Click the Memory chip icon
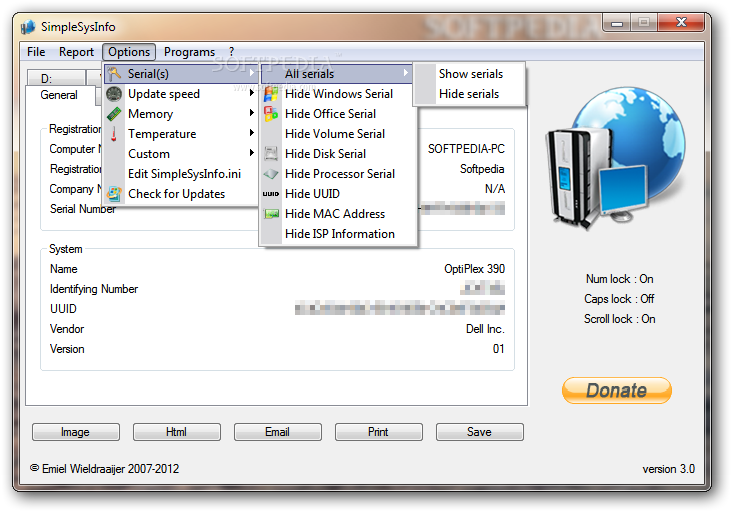Image resolution: width=732 pixels, height=512 pixels. tap(114, 114)
